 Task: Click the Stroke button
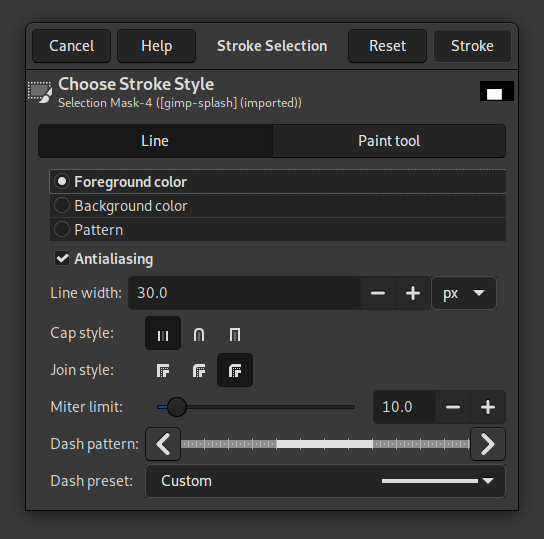pyautogui.click(x=472, y=46)
